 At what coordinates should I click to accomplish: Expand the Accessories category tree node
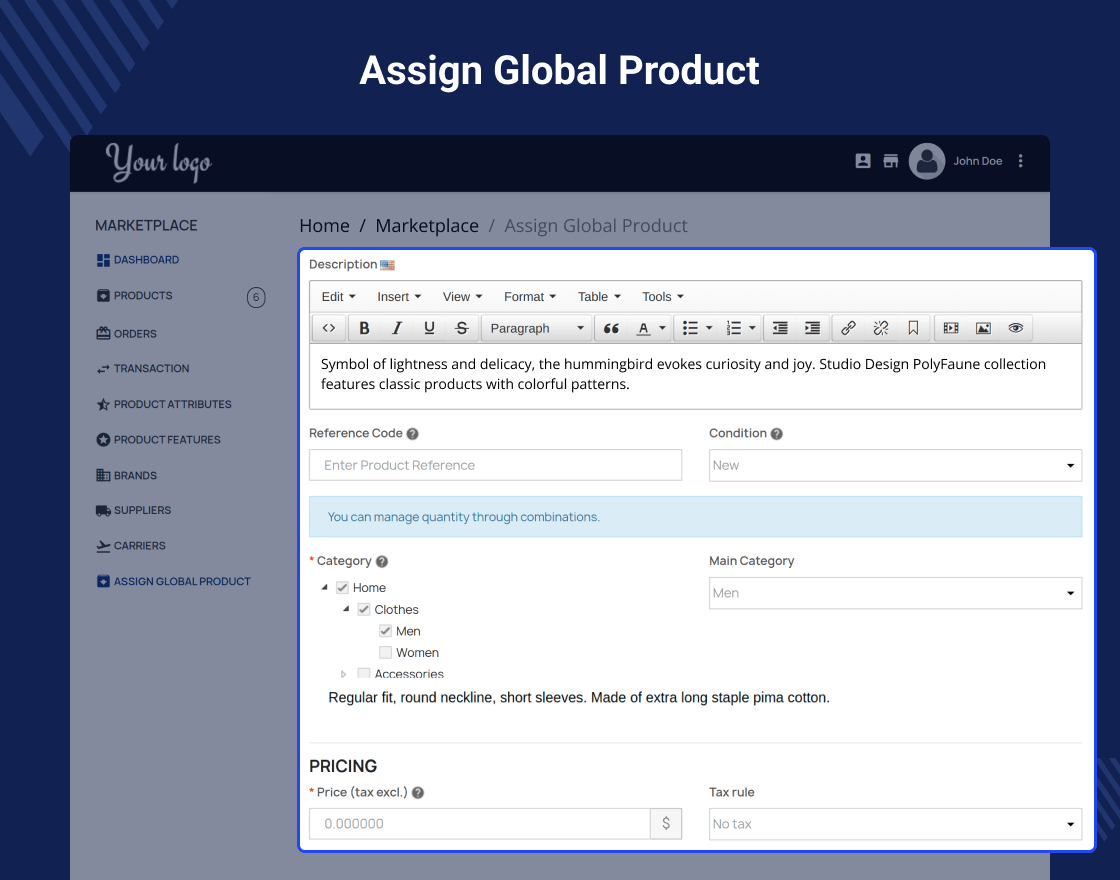click(344, 674)
